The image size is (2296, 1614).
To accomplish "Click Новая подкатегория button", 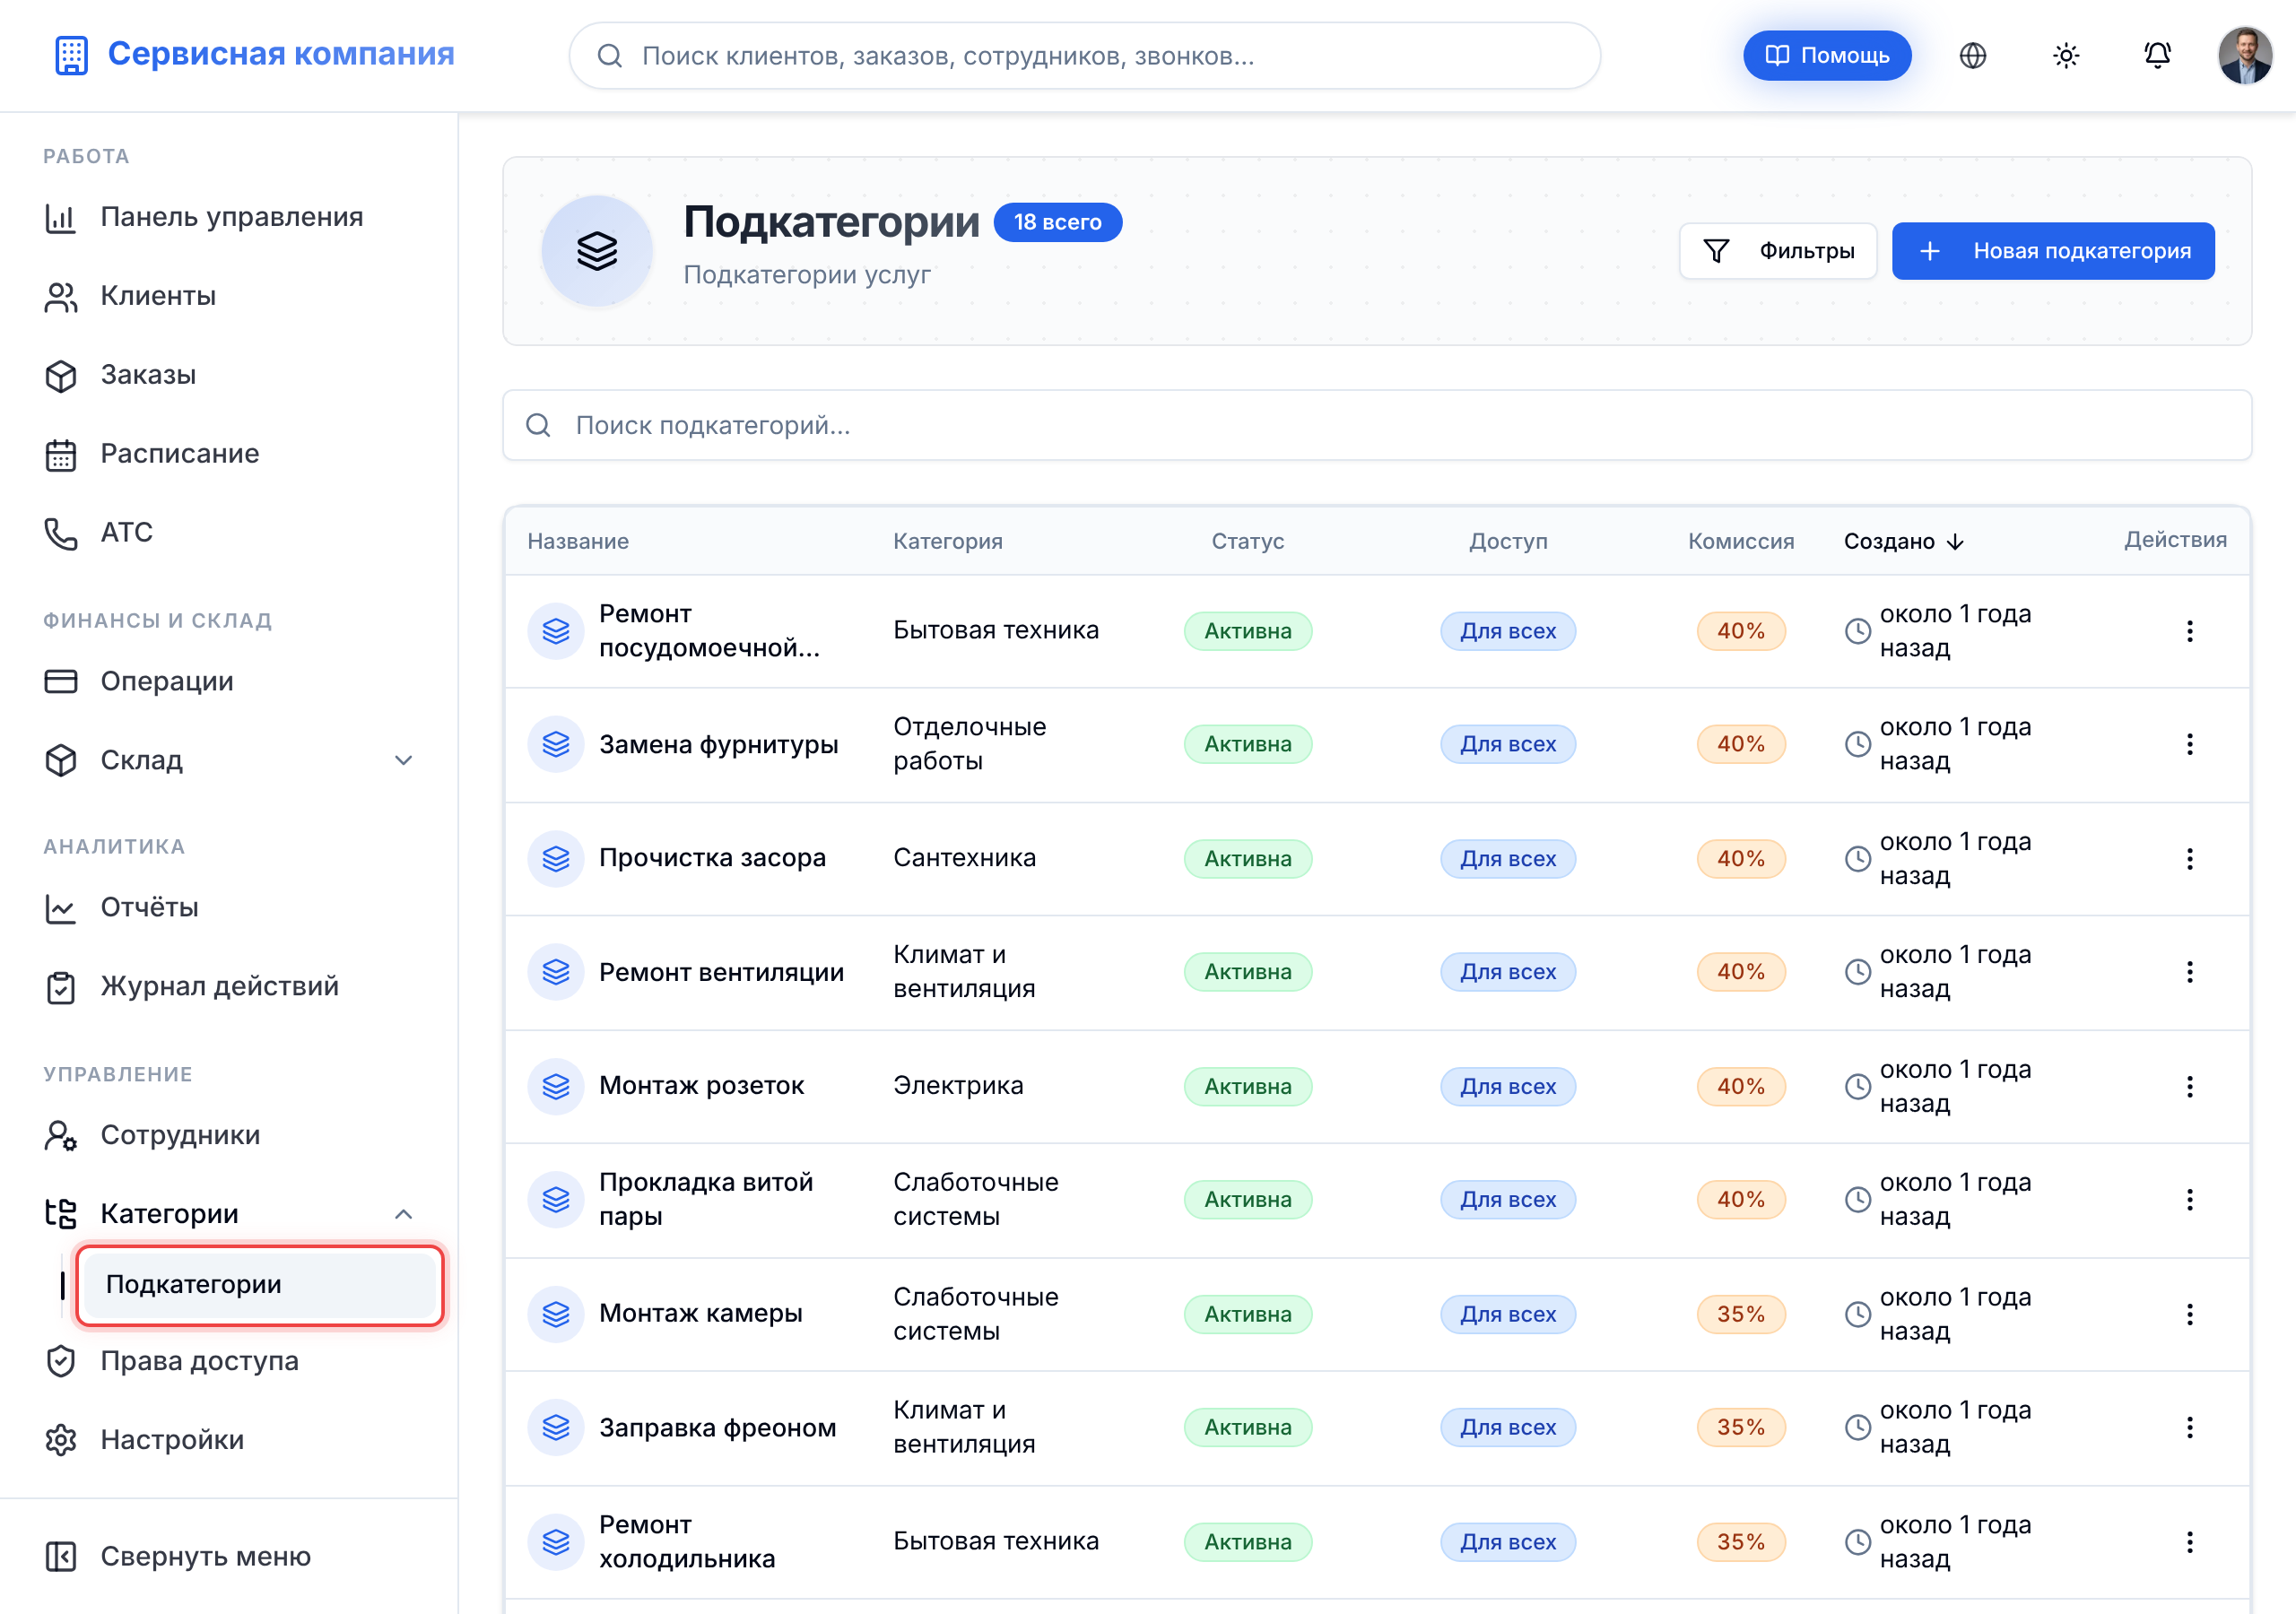I will click(x=2053, y=251).
